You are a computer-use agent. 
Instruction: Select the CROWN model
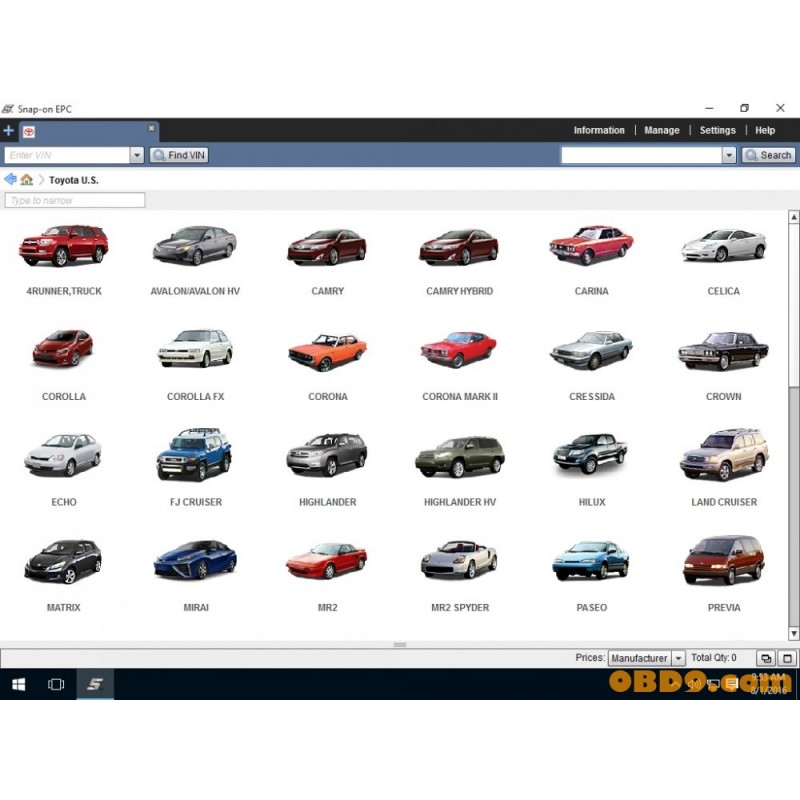pyautogui.click(x=723, y=365)
